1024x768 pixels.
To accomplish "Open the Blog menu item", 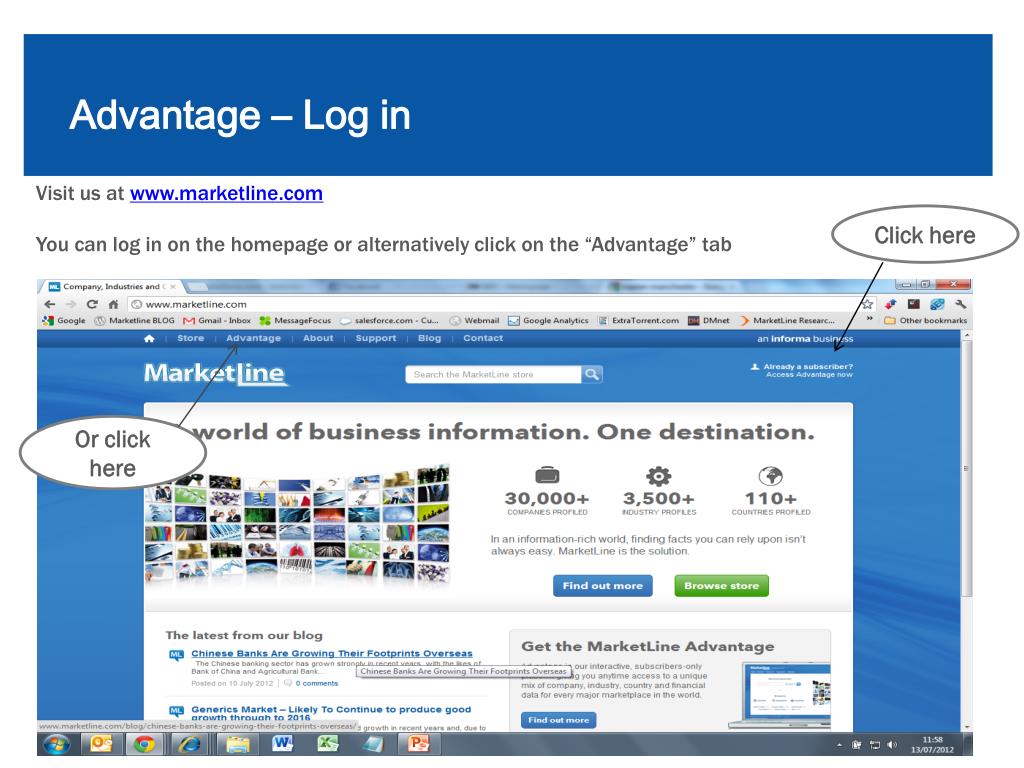I will tap(430, 338).
